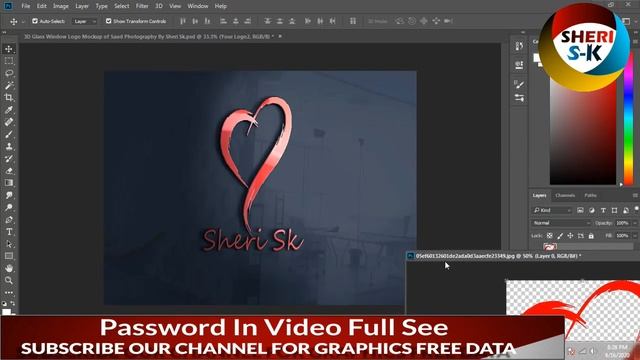
Task: Open the Brush Settings panel icon in dock
Action: pyautogui.click(x=519, y=84)
